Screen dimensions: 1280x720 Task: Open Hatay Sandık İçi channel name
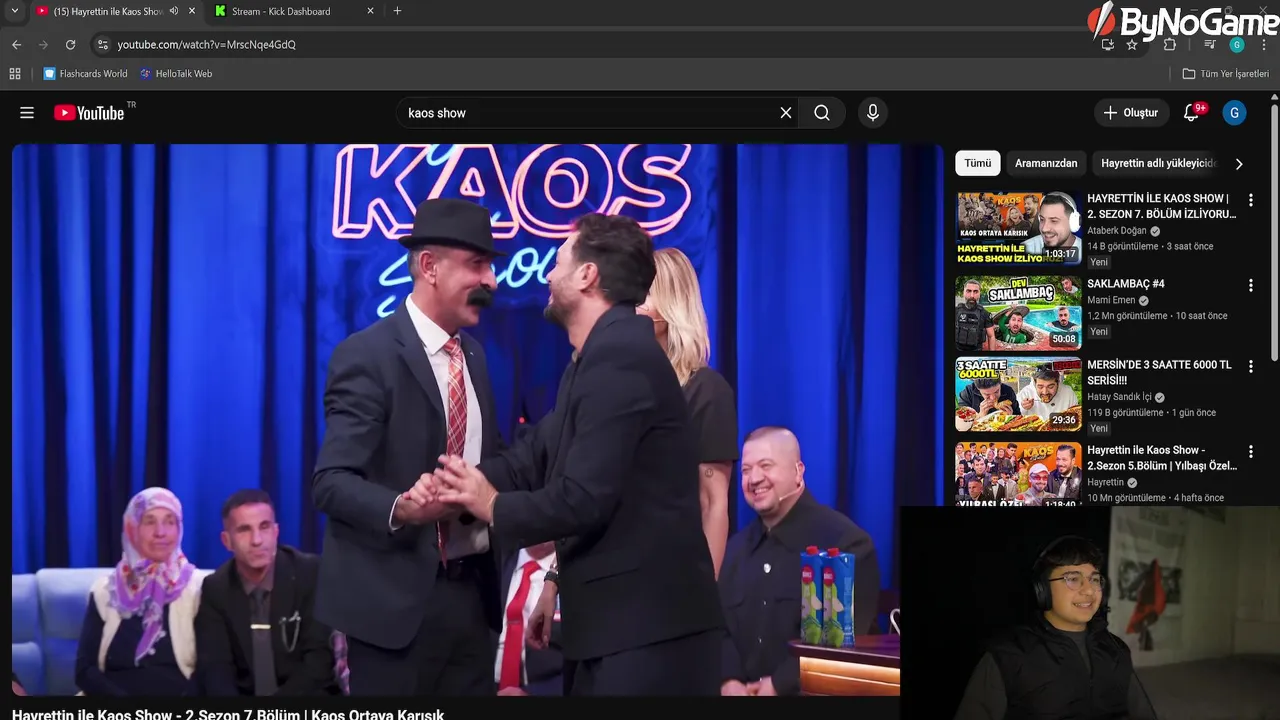[1119, 397]
